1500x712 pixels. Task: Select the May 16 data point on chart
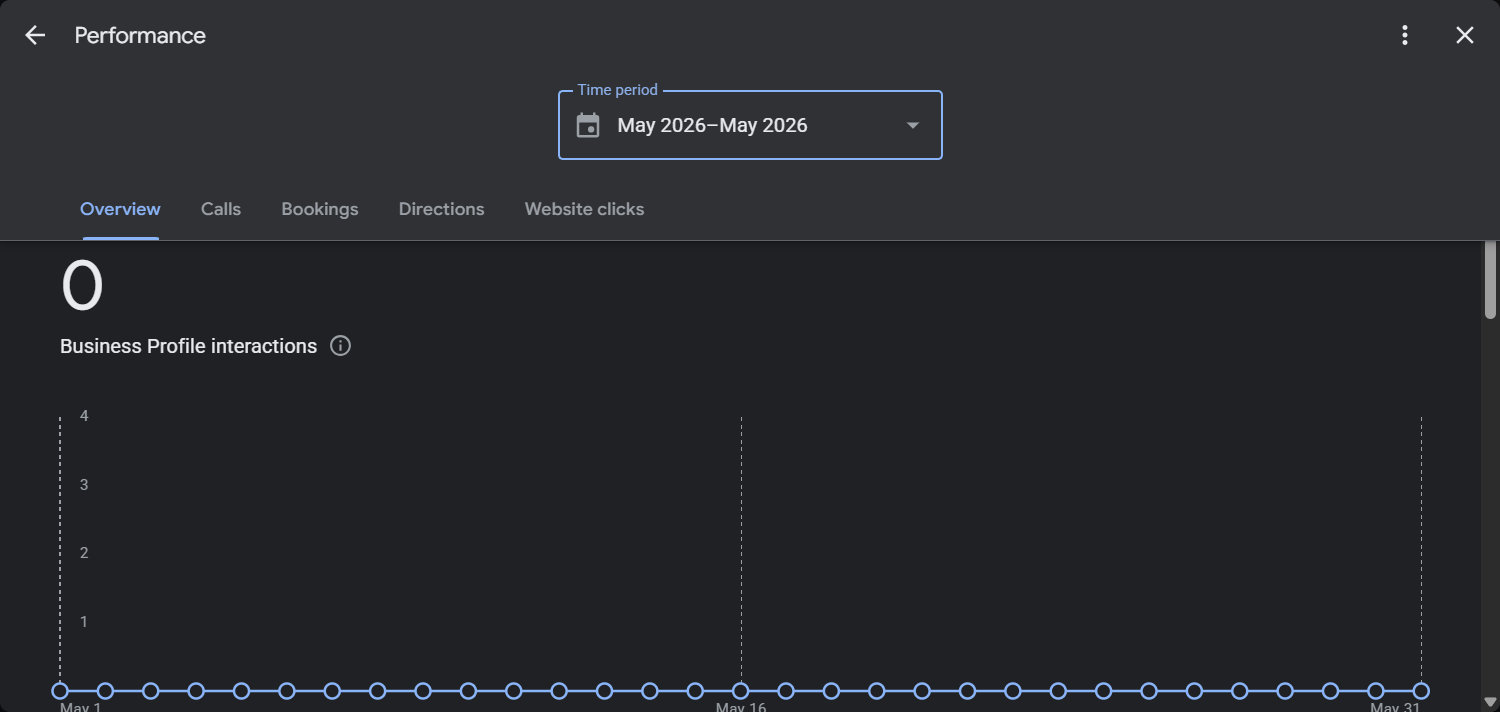click(x=741, y=691)
